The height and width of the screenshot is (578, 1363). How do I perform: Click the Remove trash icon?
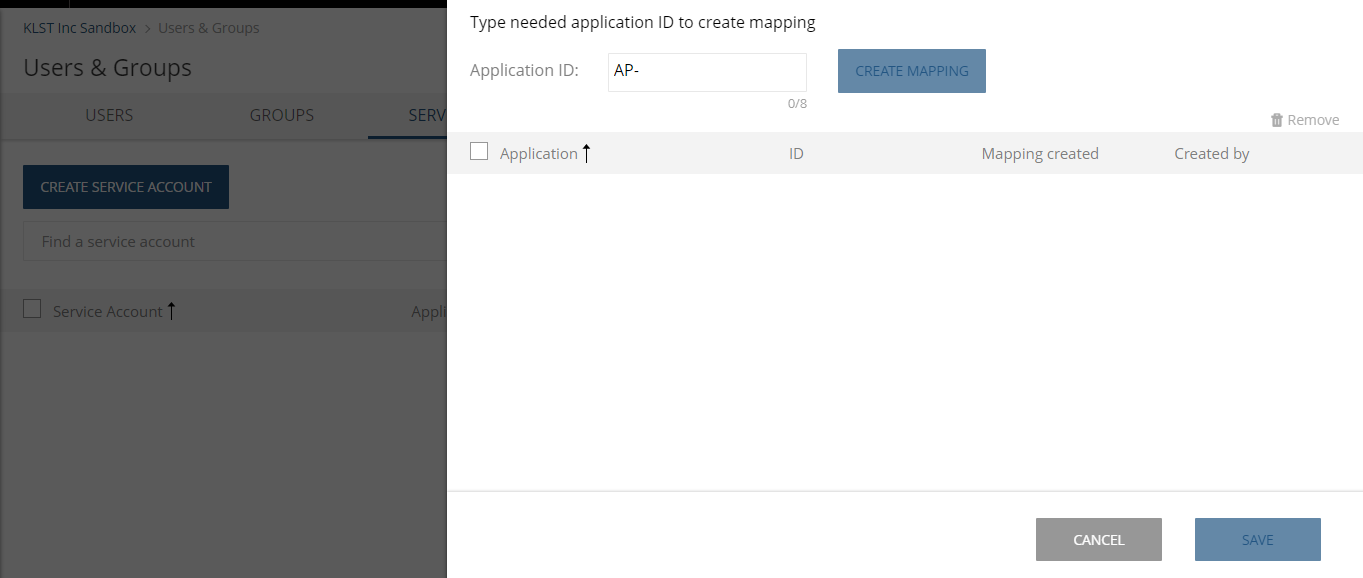point(1277,120)
